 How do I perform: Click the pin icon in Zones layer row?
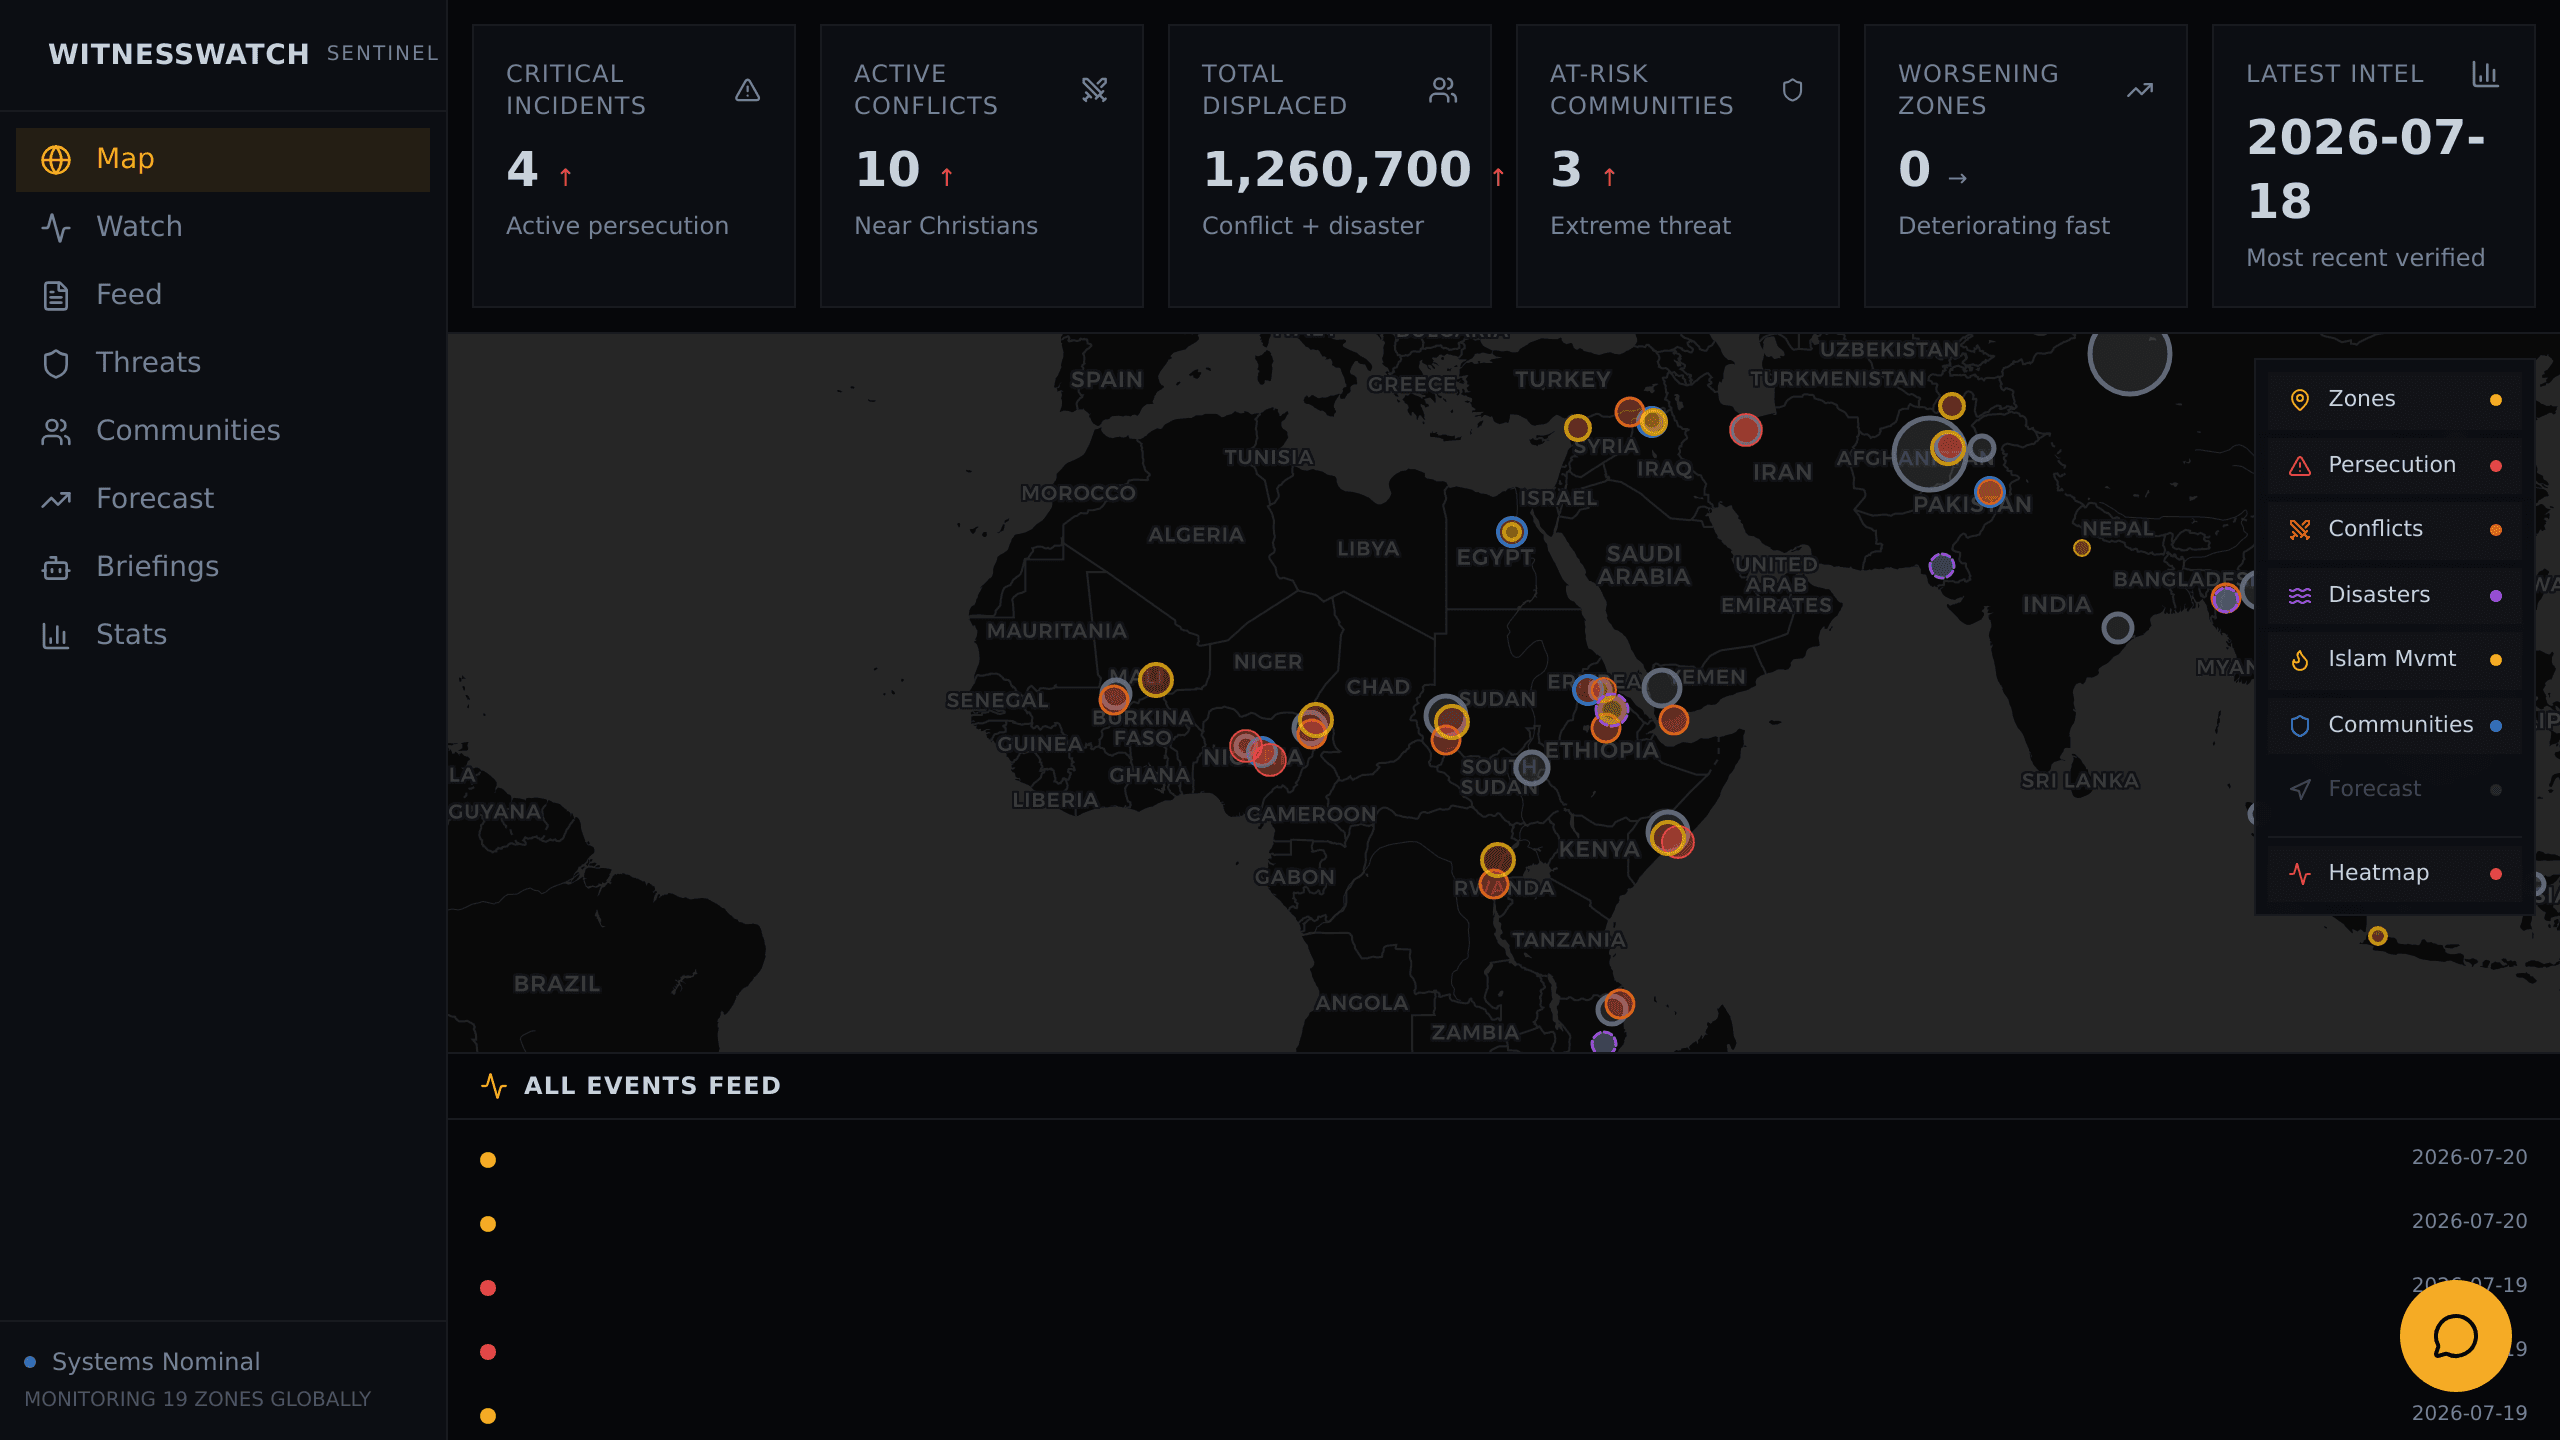[2300, 400]
